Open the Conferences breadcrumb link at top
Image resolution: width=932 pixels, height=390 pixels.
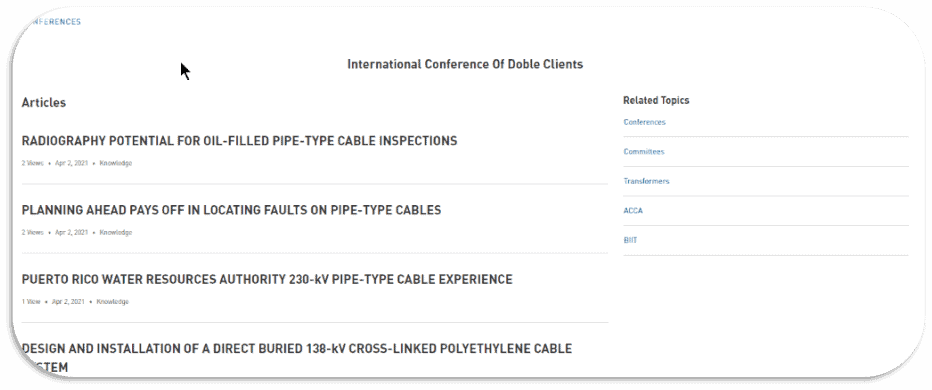point(53,22)
